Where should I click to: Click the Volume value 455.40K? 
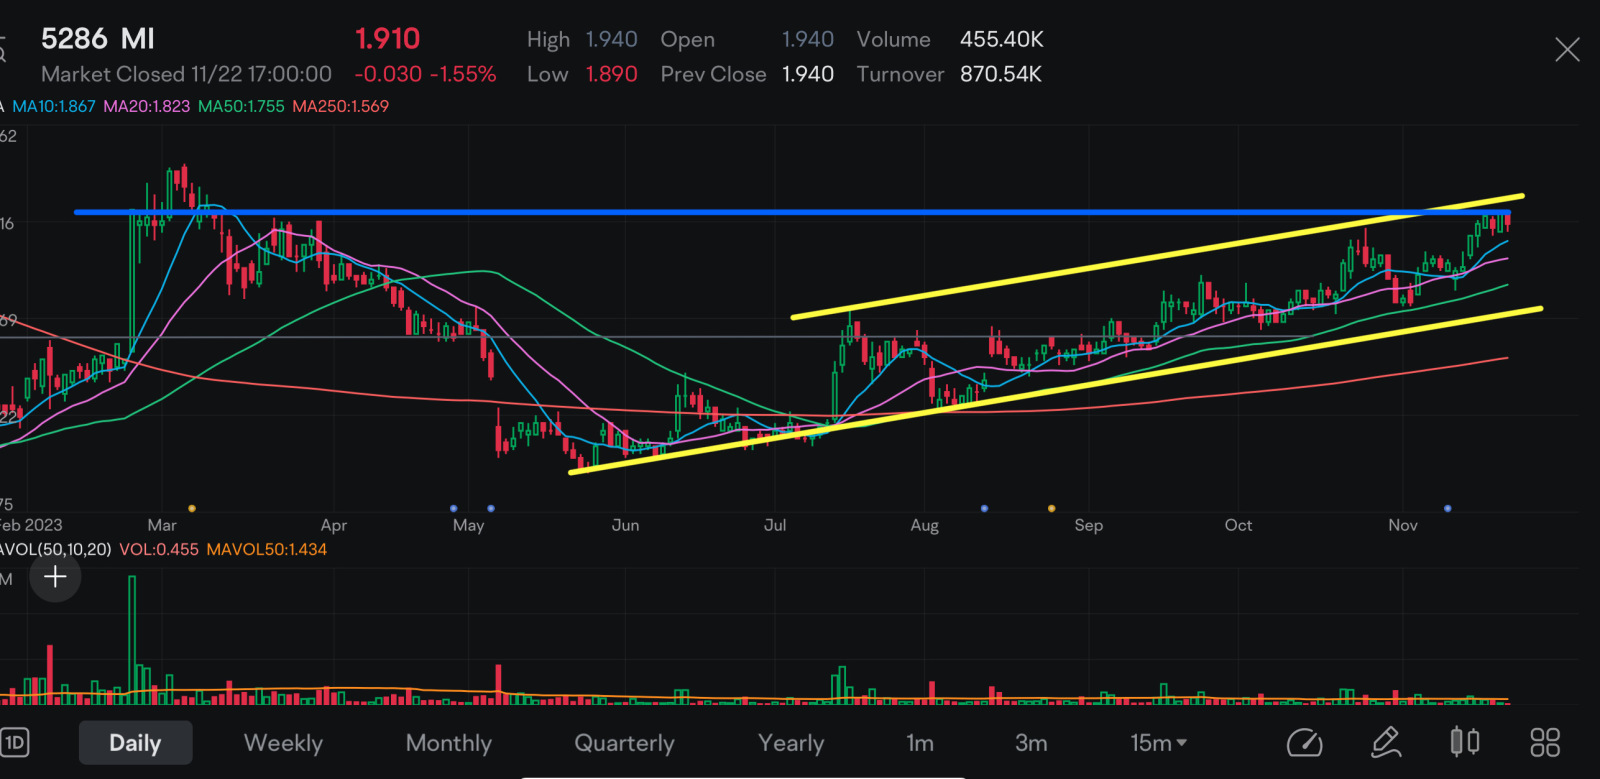(1001, 39)
